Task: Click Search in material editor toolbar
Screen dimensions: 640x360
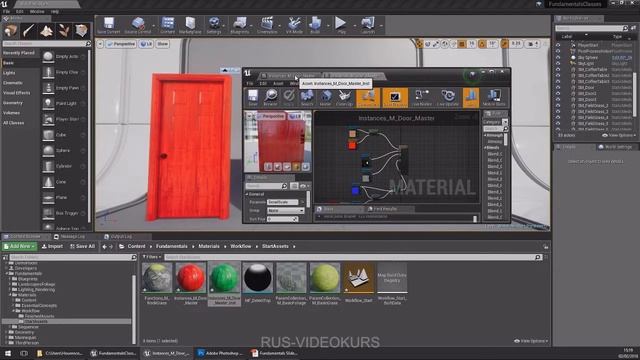Action: pyautogui.click(x=307, y=98)
